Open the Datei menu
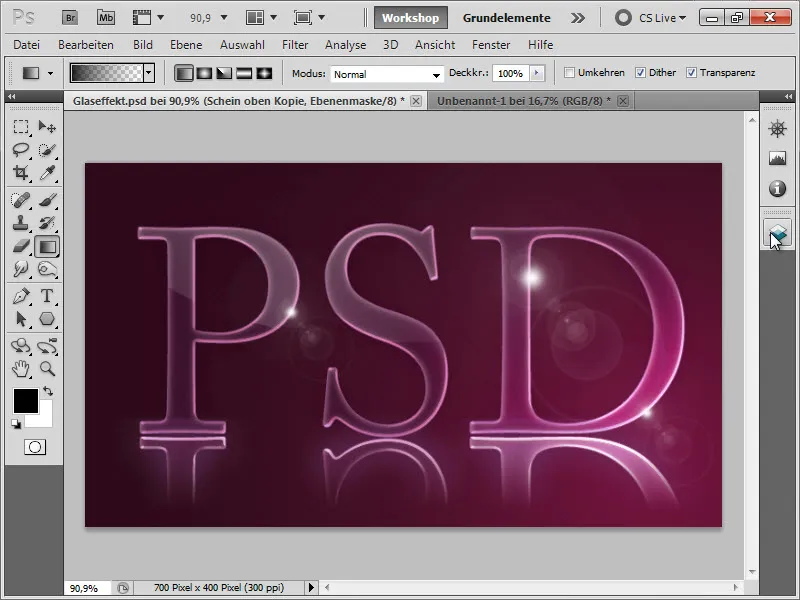The height and width of the screenshot is (600, 800). 27,45
